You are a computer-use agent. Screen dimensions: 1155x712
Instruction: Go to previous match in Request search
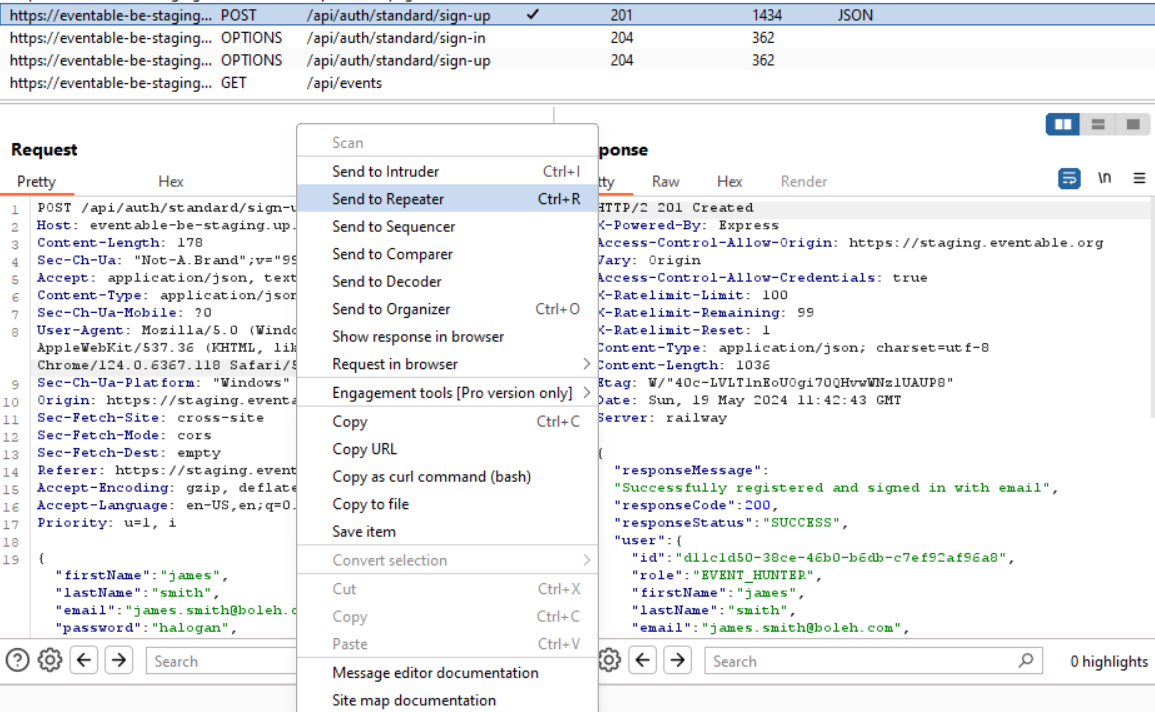coord(84,660)
